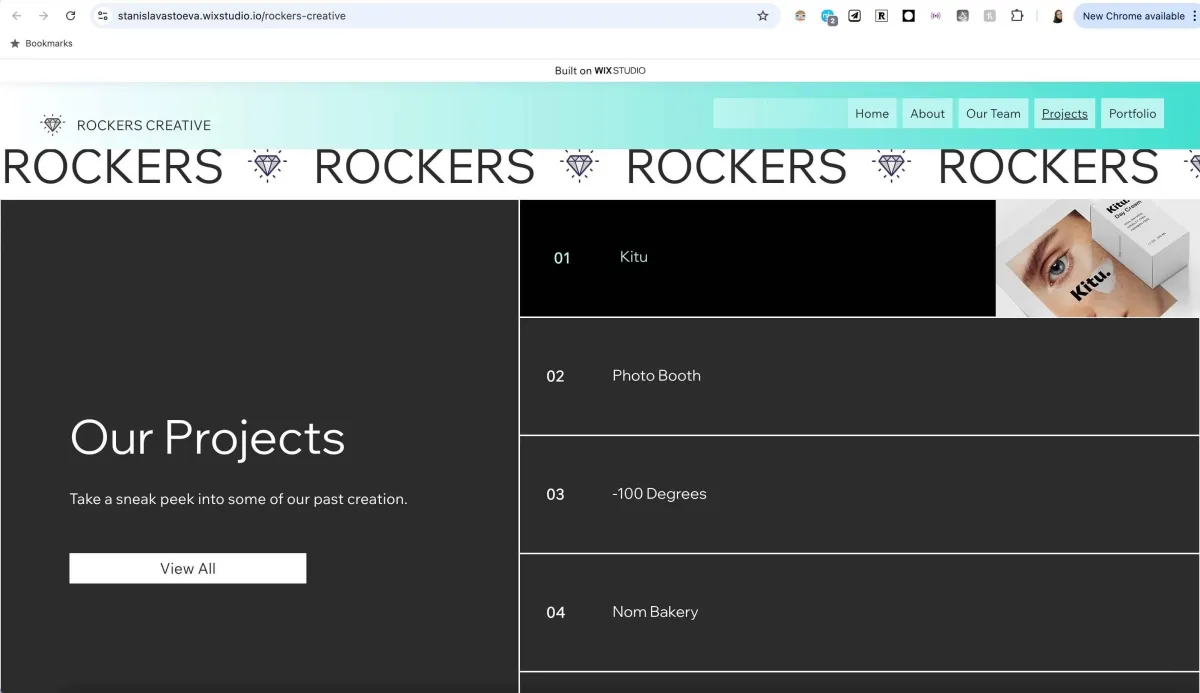Click the Our Projects heading
Screen dimensions: 1200x693
tap(207, 437)
